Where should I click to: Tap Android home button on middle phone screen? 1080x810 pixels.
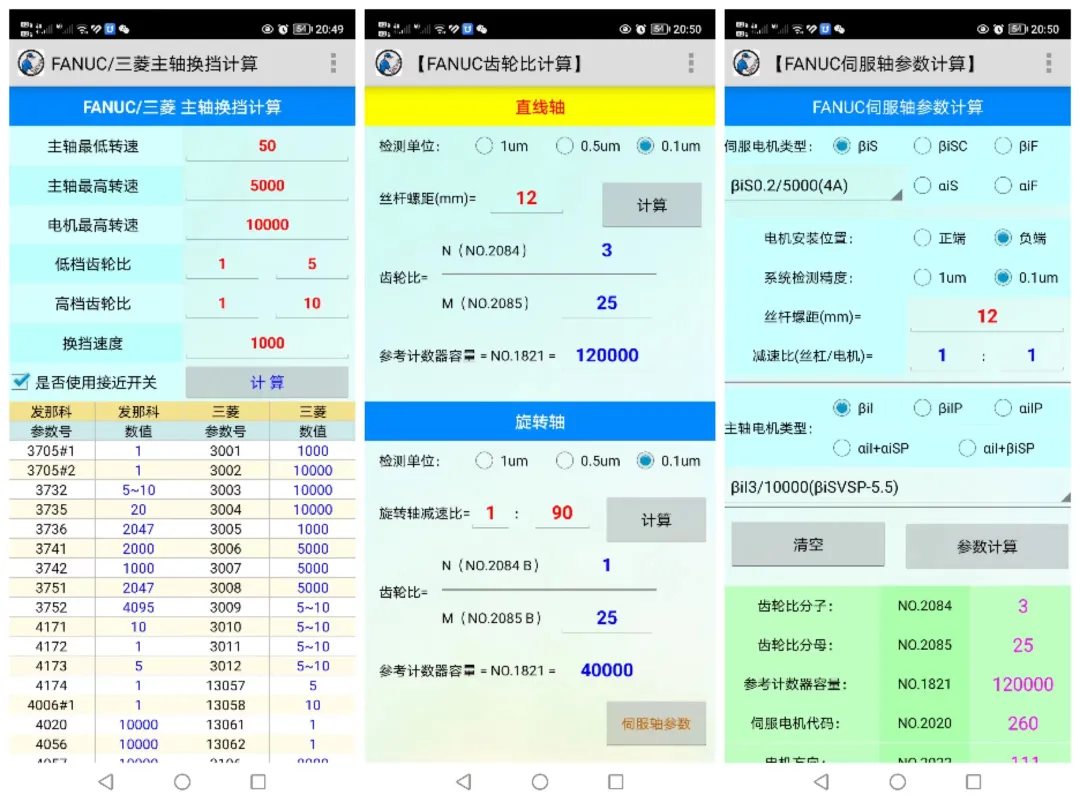540,781
